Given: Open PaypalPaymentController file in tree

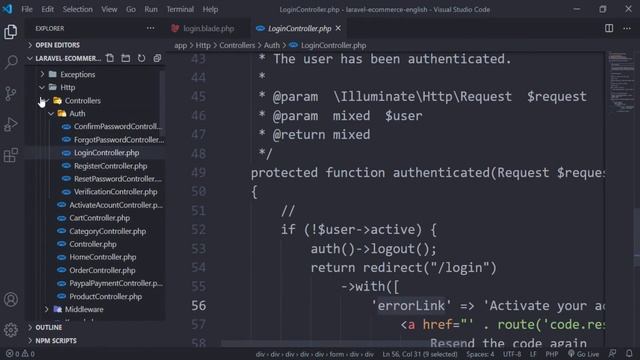Looking at the screenshot, I should (116, 283).
